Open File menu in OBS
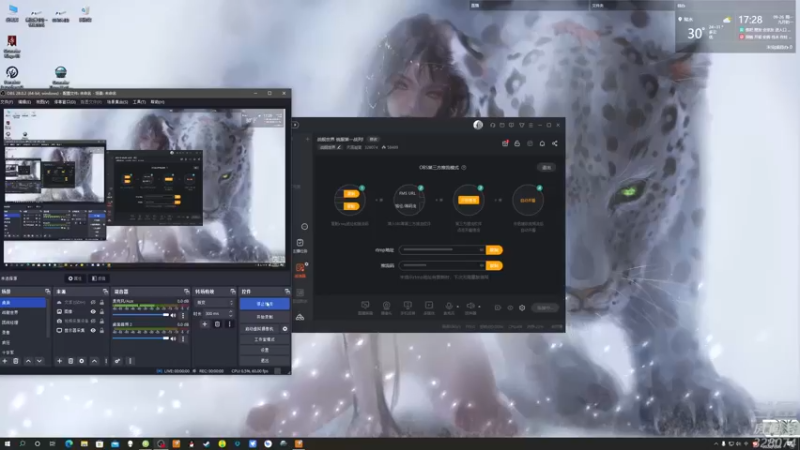This screenshot has width=800, height=450. (6, 102)
